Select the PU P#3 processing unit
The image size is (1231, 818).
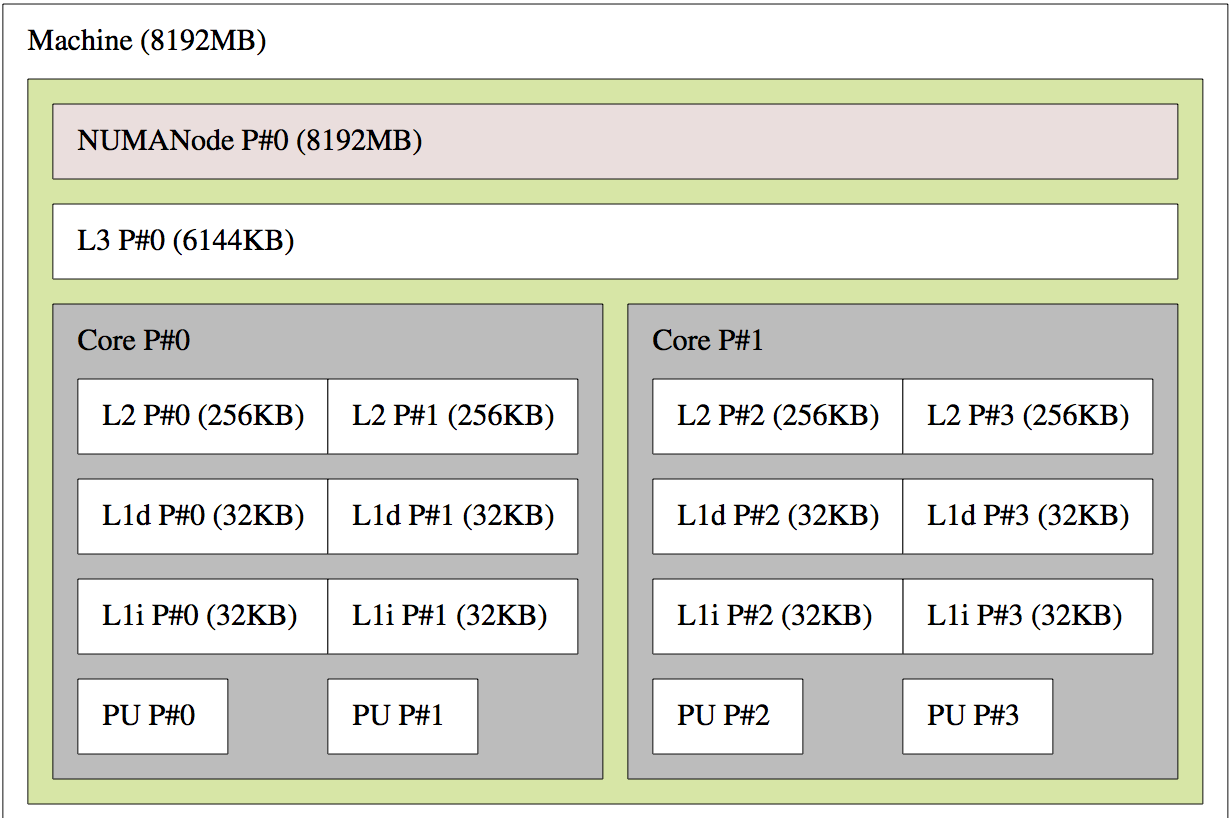coord(978,716)
